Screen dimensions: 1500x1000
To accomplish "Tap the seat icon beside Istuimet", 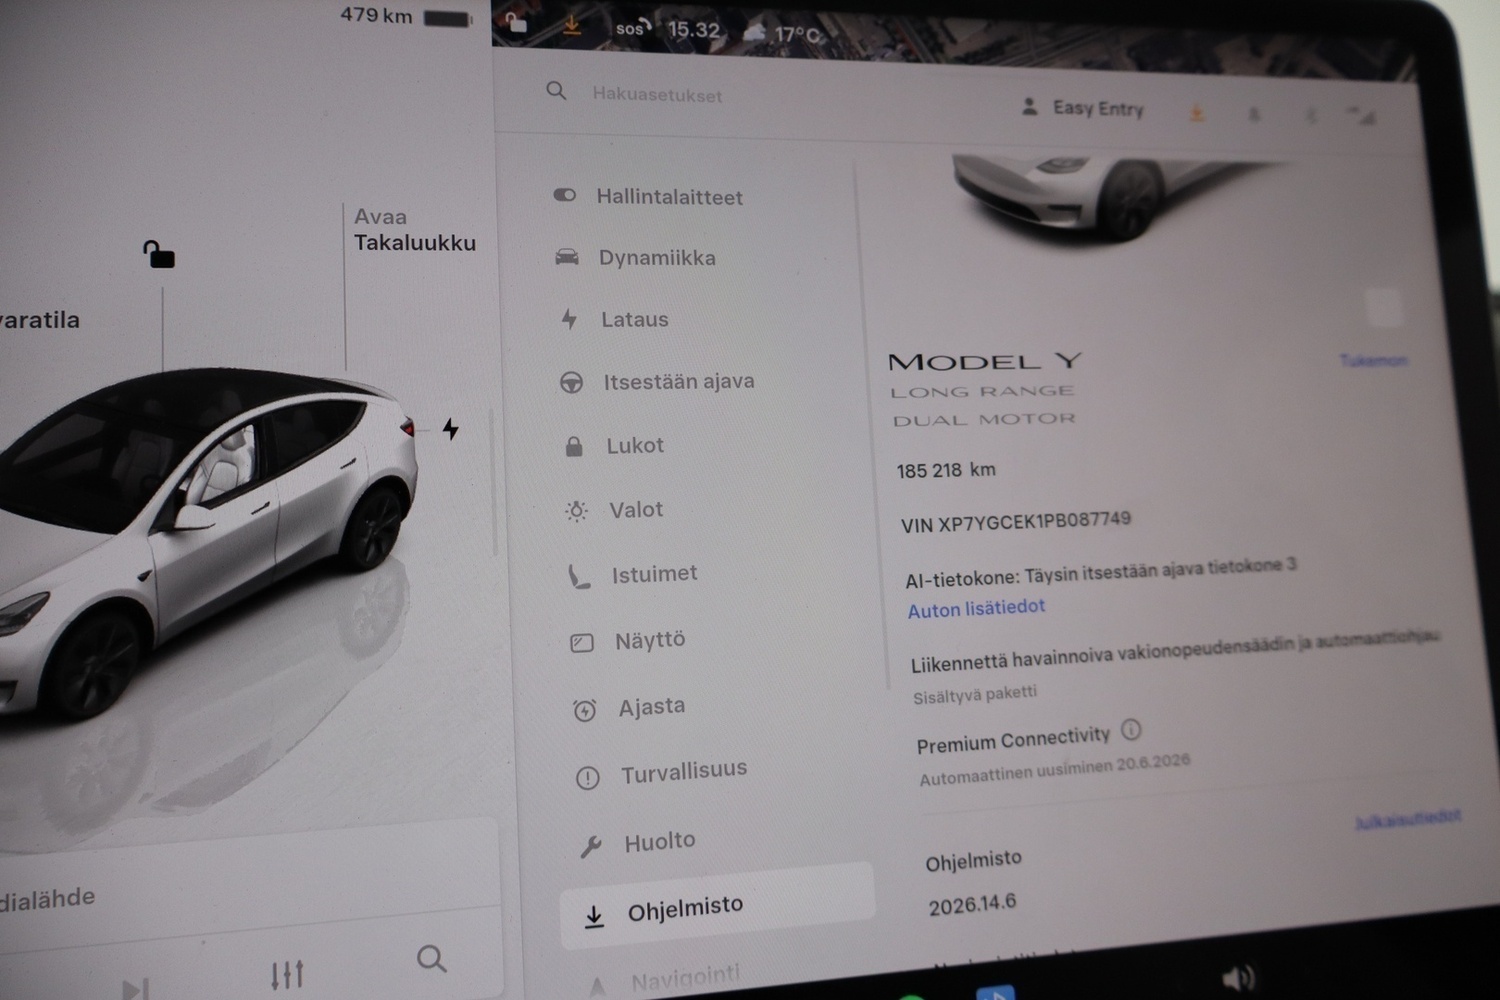I will pos(579,576).
